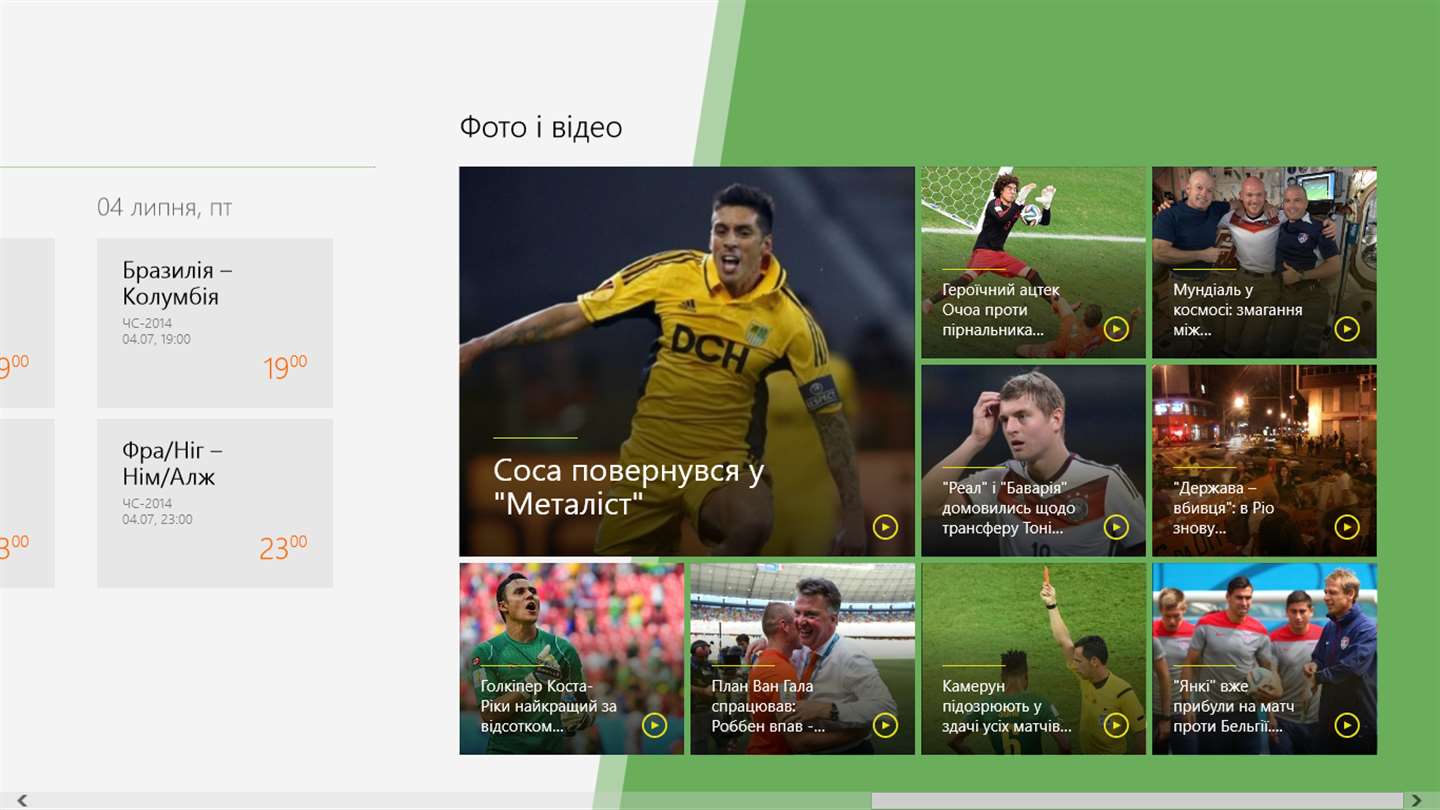Click play icon on "Реал" і "Баварія" tile

tap(1116, 527)
